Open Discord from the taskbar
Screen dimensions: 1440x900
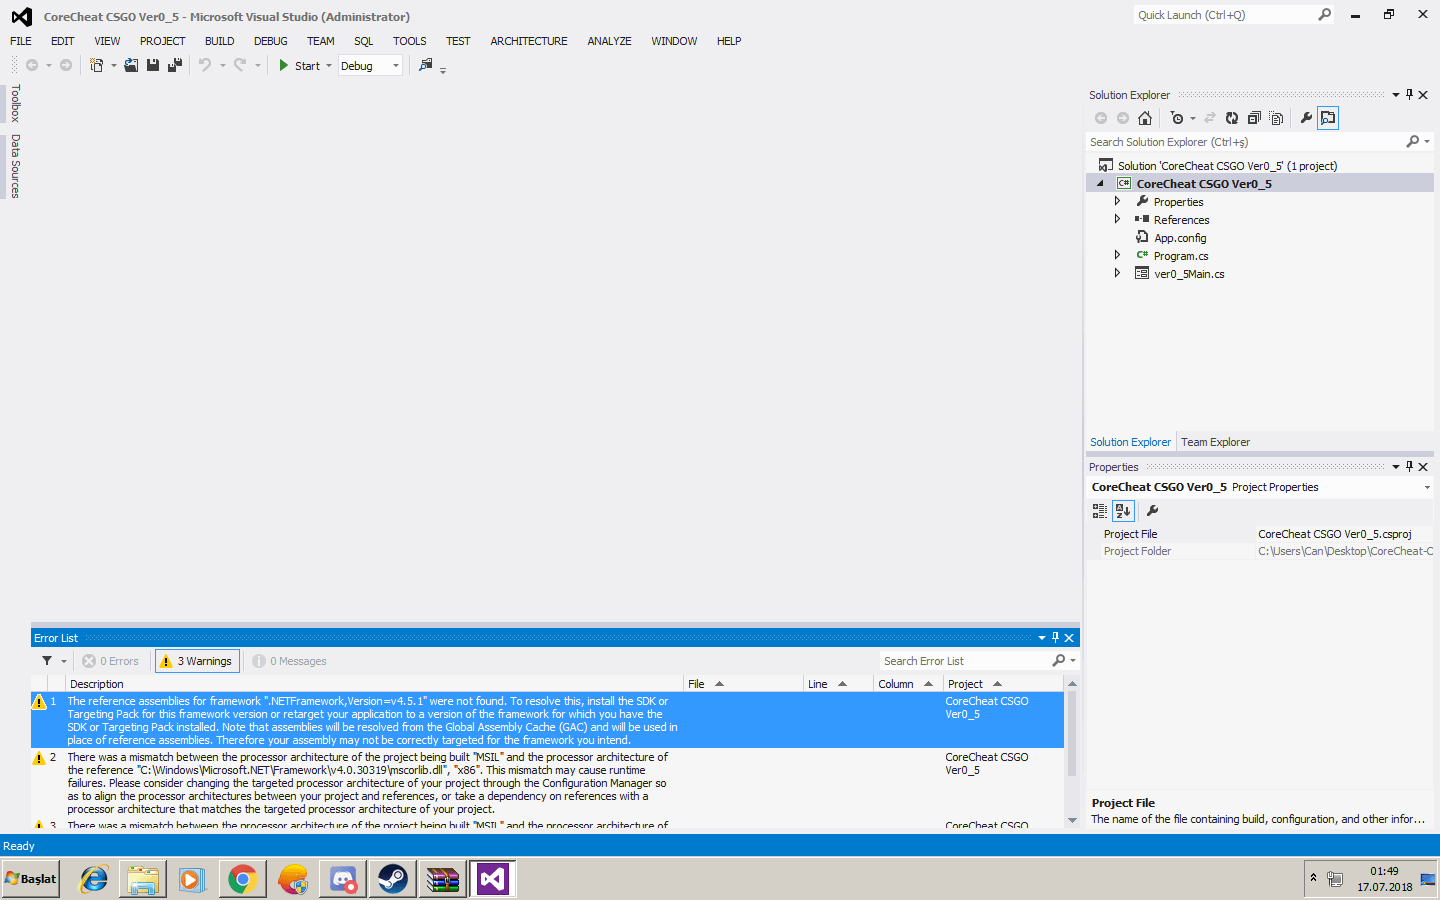point(342,879)
